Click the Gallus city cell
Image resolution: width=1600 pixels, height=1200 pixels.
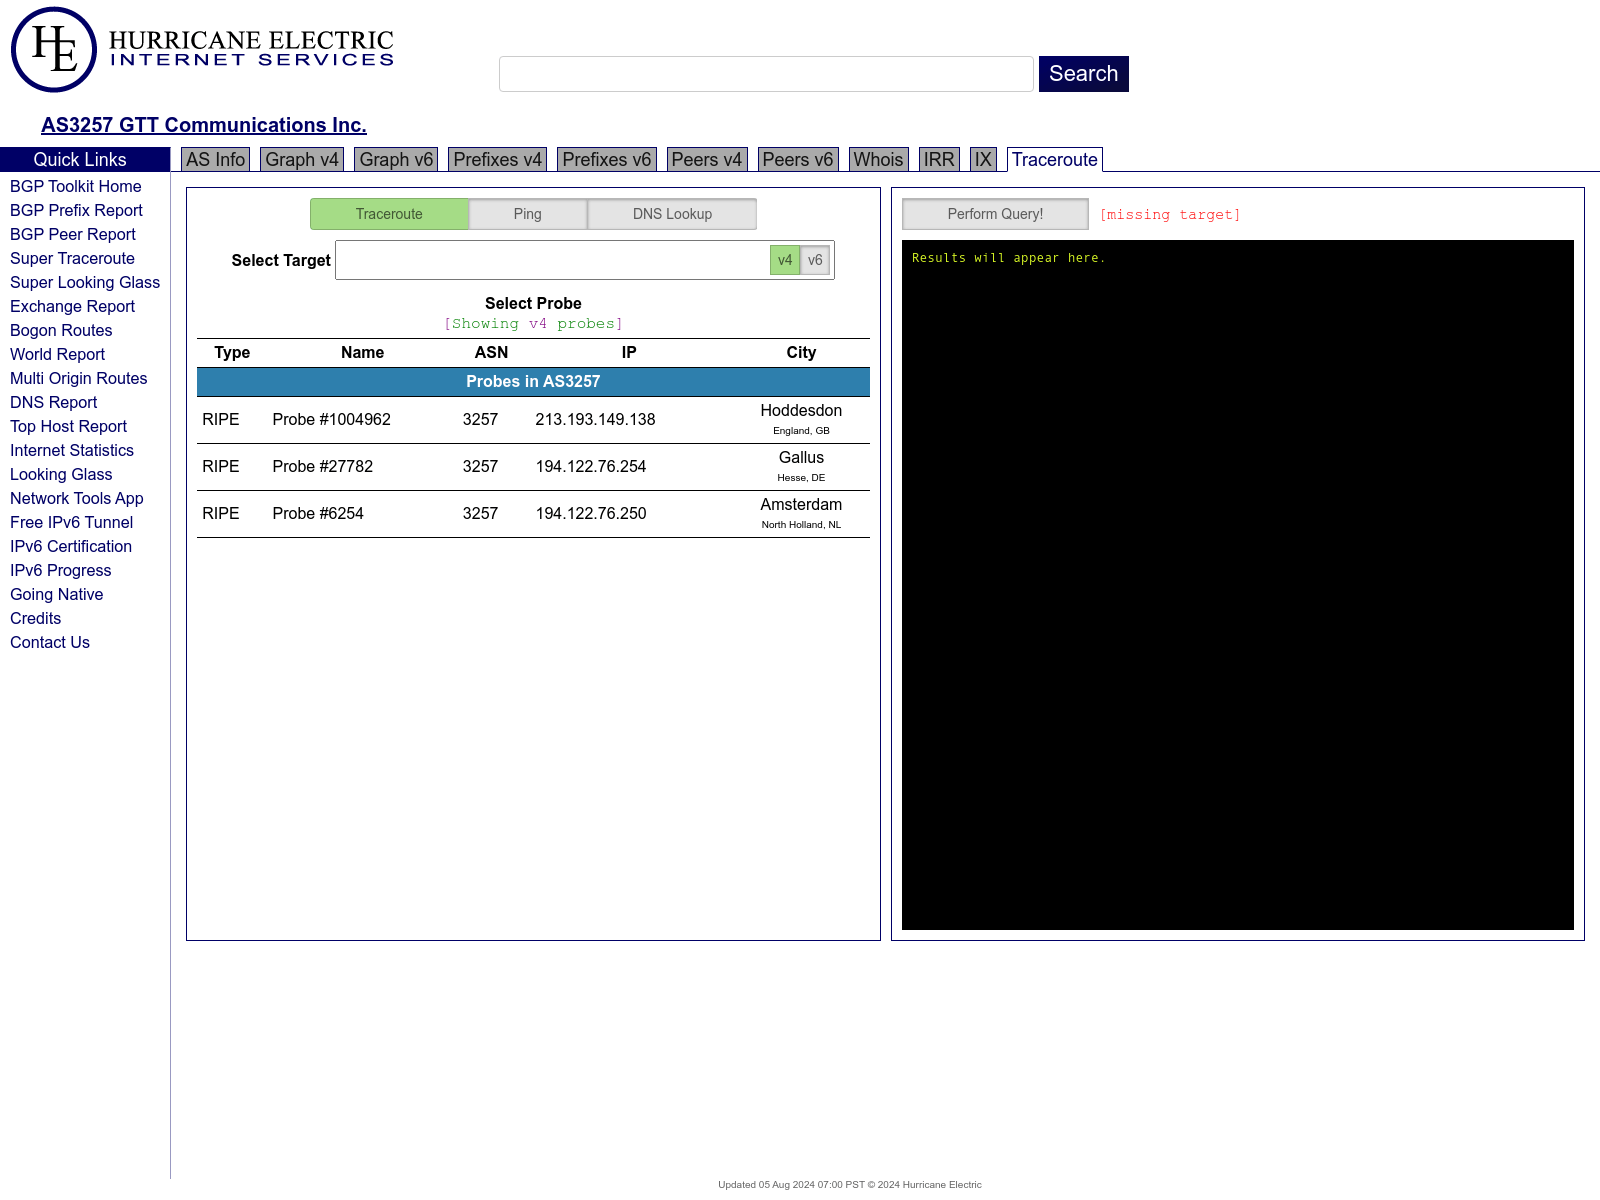(x=801, y=467)
